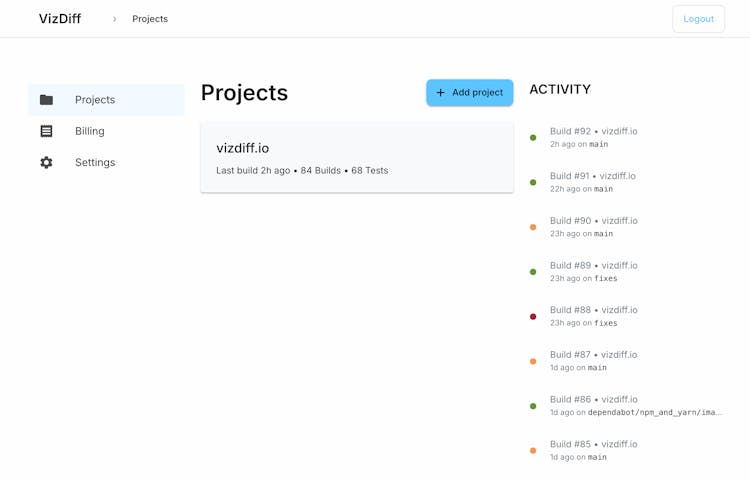Click the Logout button
The height and width of the screenshot is (480, 750).
(x=698, y=19)
